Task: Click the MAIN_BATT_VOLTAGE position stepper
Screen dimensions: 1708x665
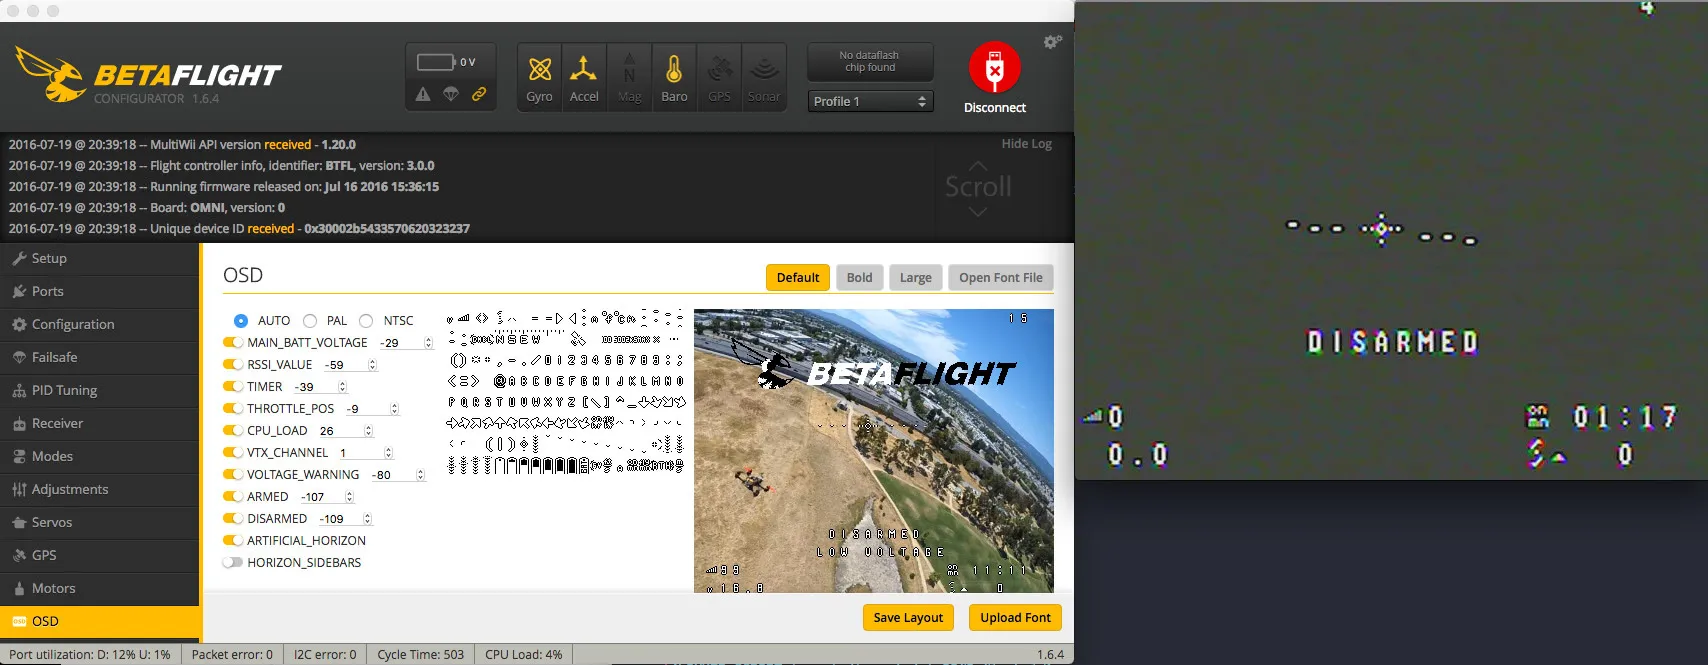Action: (x=428, y=343)
